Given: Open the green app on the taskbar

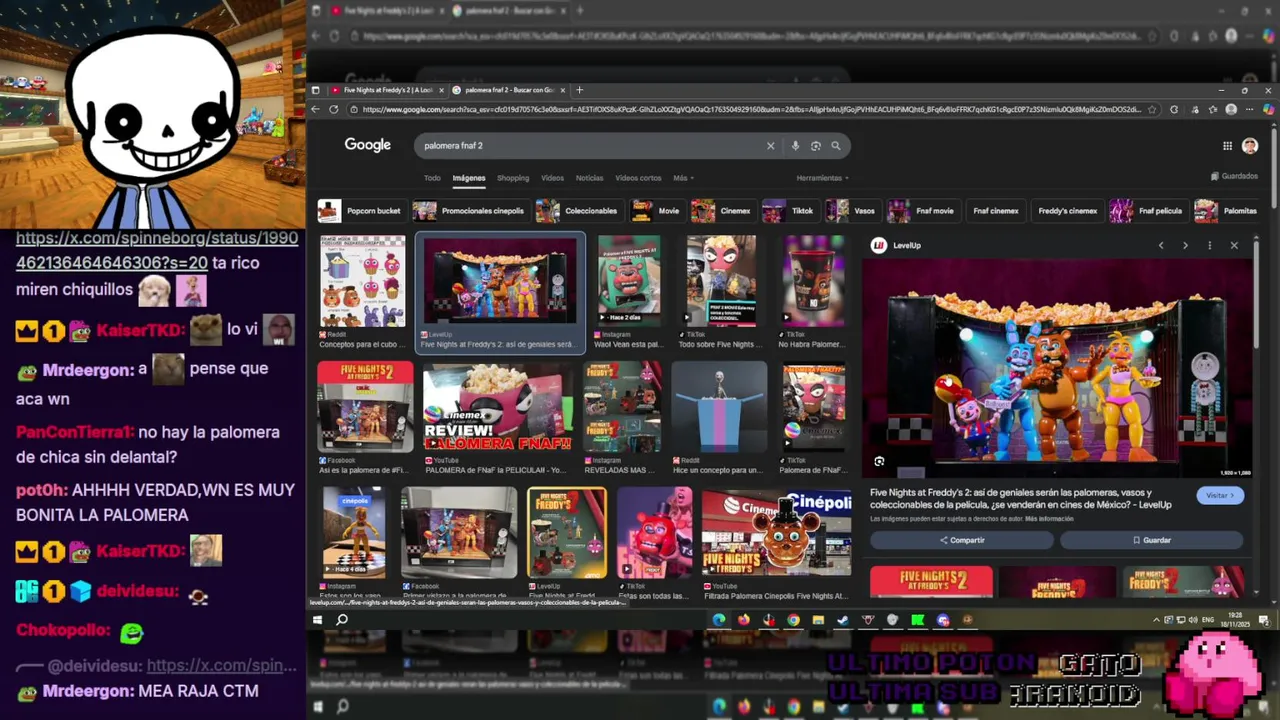Looking at the screenshot, I should coord(918,620).
